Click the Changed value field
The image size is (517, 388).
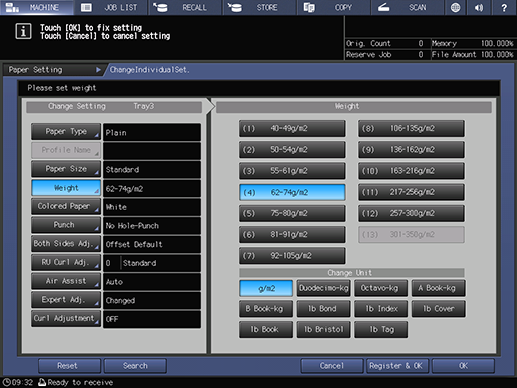click(x=152, y=300)
